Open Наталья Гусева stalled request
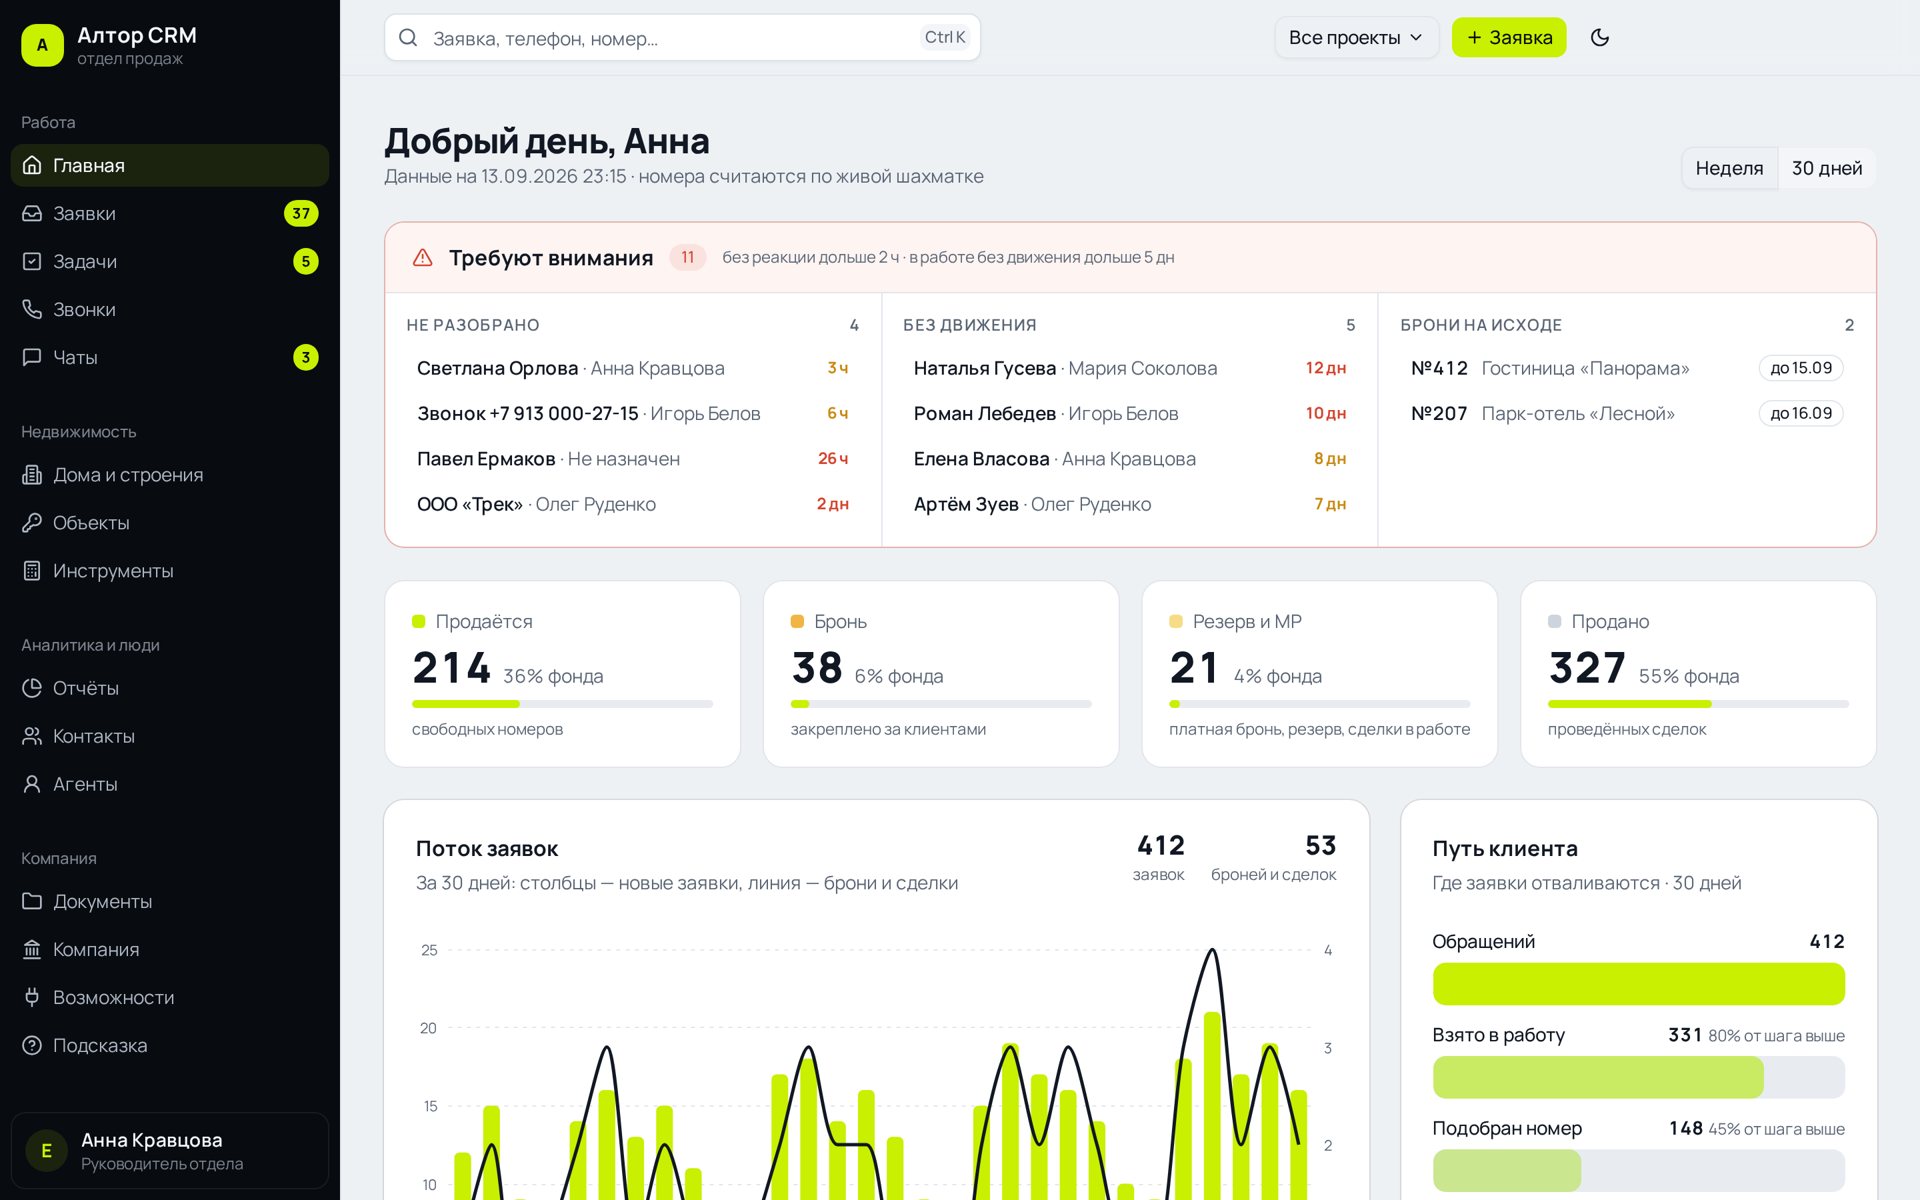The image size is (1920, 1200). pos(1129,368)
